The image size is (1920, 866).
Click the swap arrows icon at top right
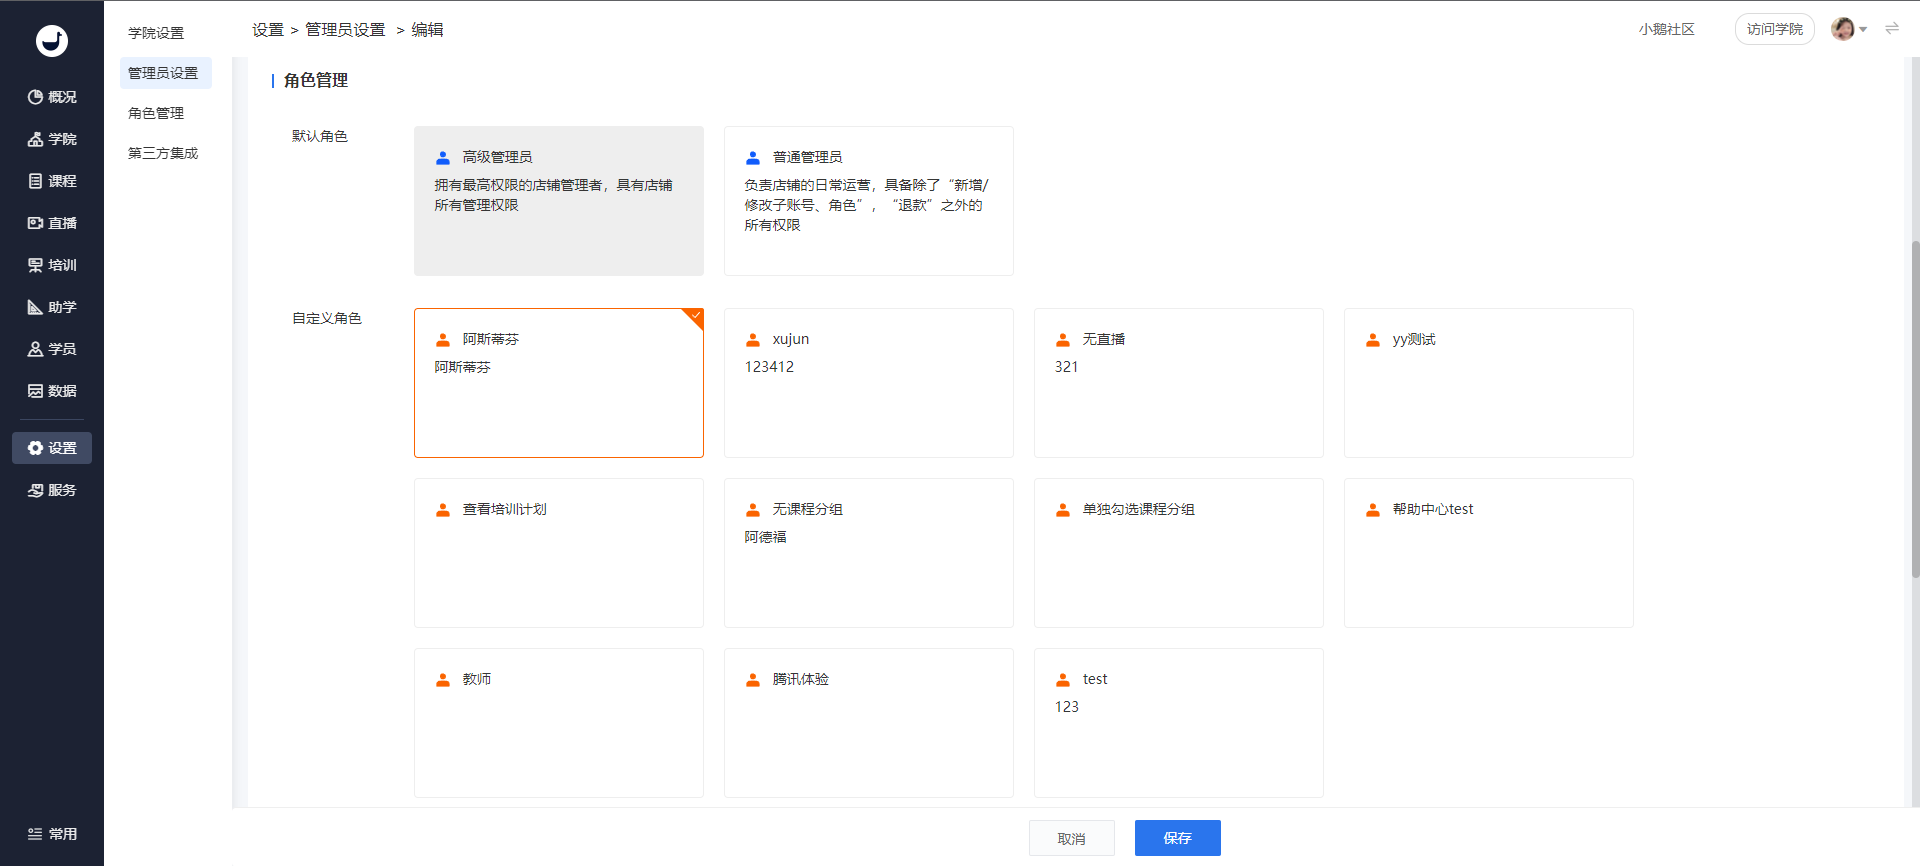coord(1892,29)
